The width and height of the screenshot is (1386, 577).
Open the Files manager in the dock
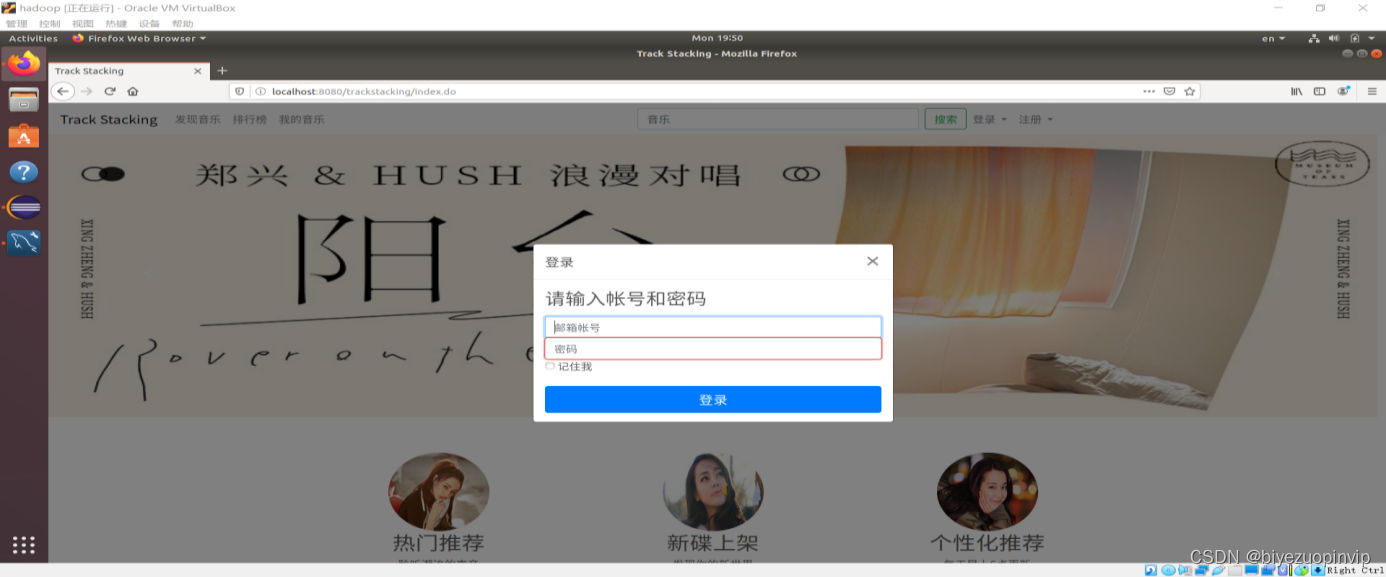point(23,99)
